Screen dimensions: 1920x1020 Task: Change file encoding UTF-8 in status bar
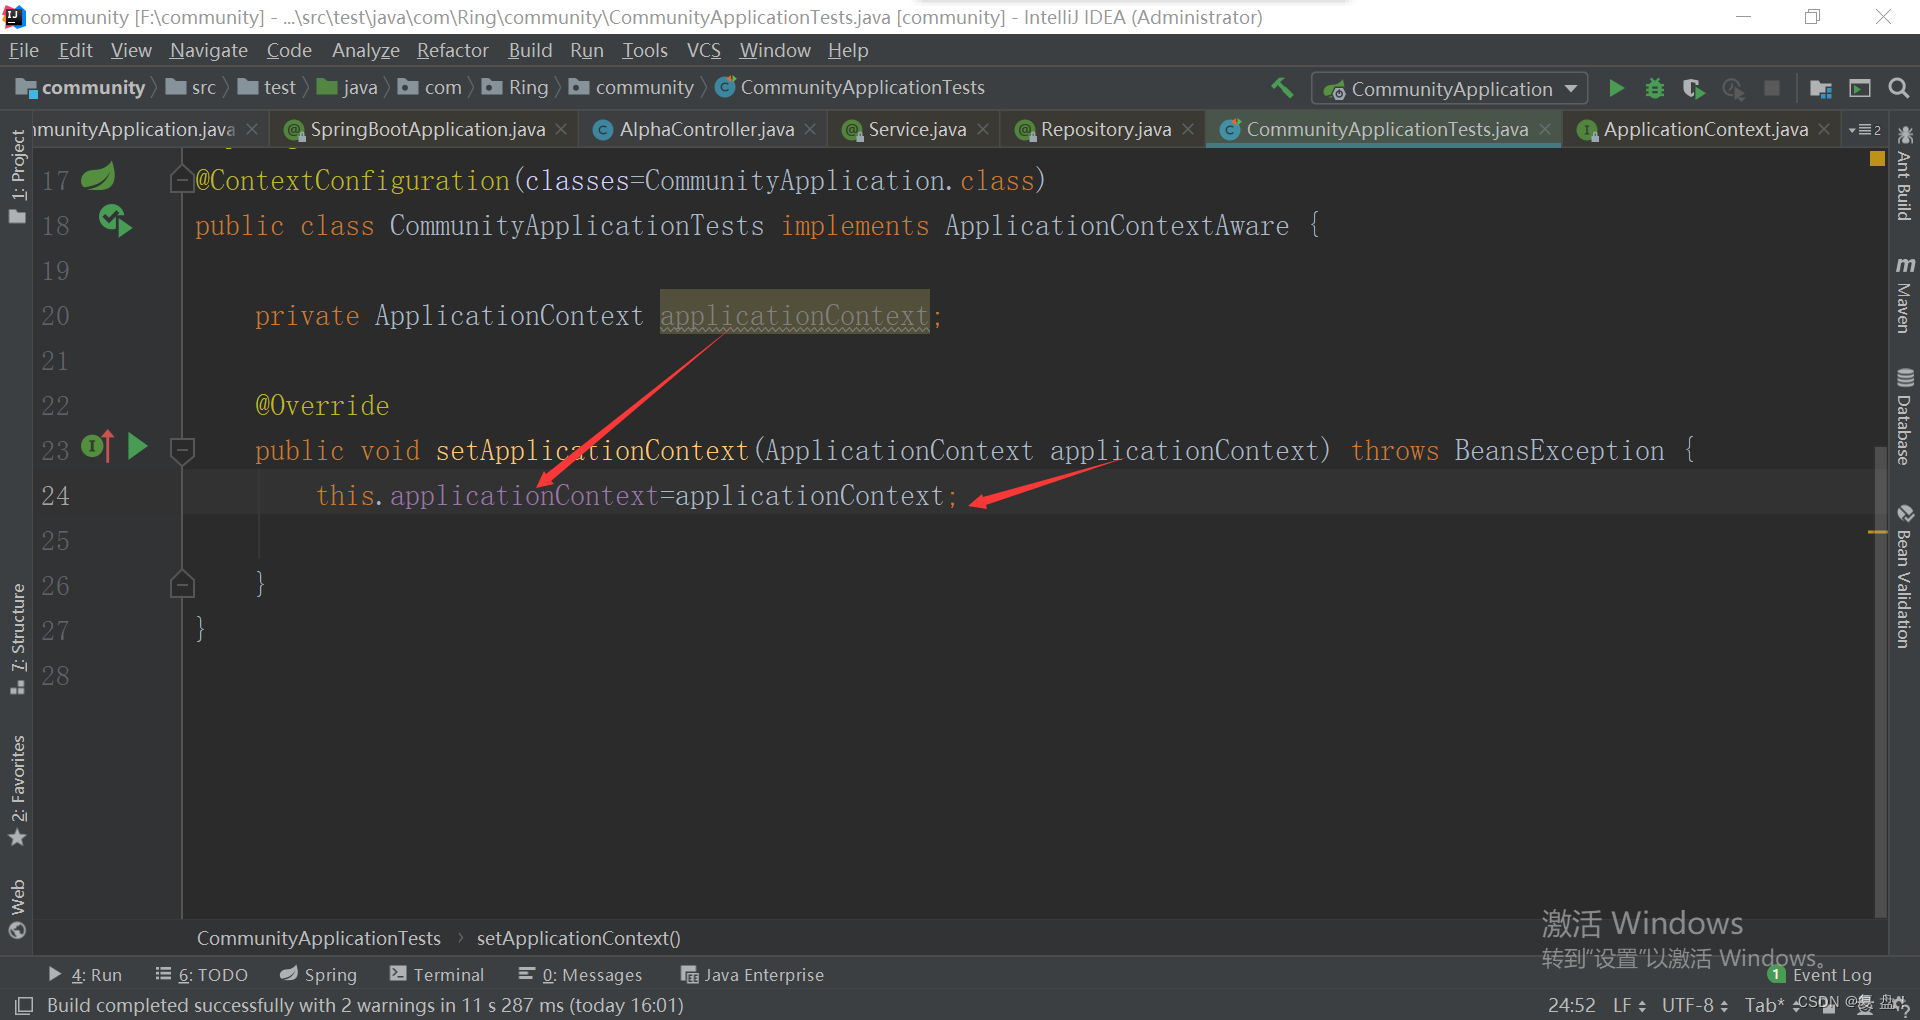point(1694,1005)
